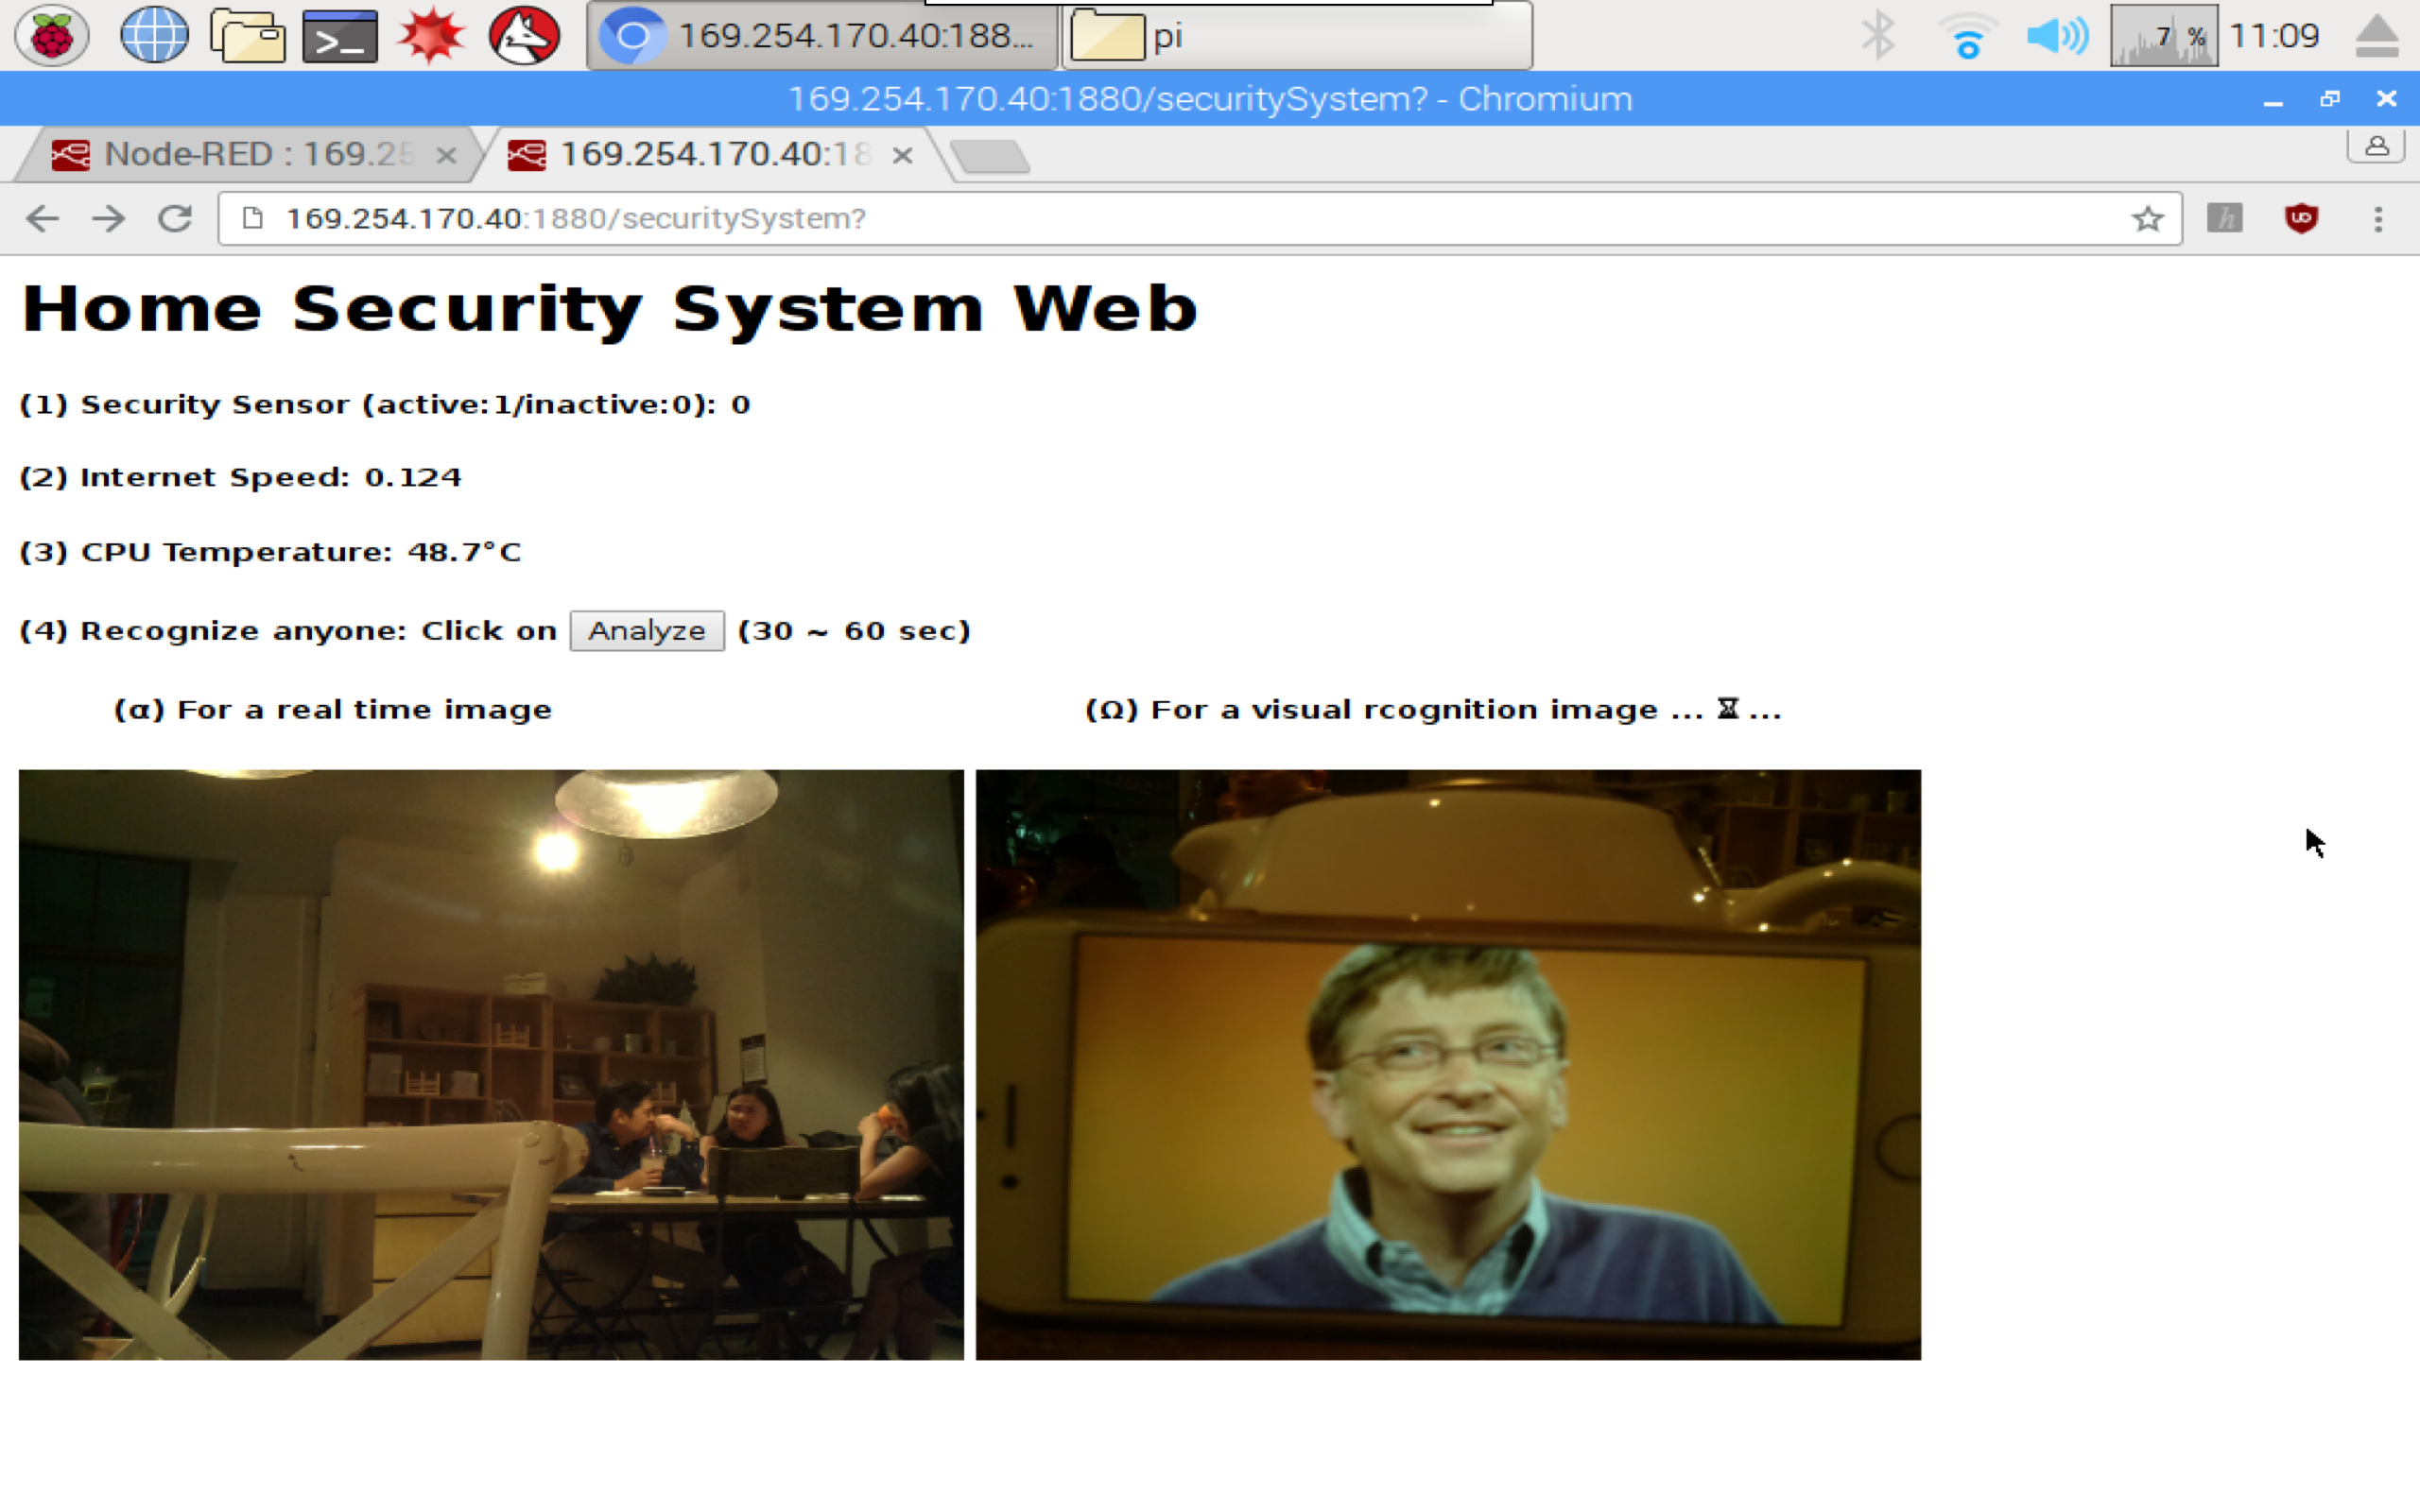Open a terminal from the taskbar
Image resolution: width=2420 pixels, height=1512 pixels.
[x=340, y=35]
